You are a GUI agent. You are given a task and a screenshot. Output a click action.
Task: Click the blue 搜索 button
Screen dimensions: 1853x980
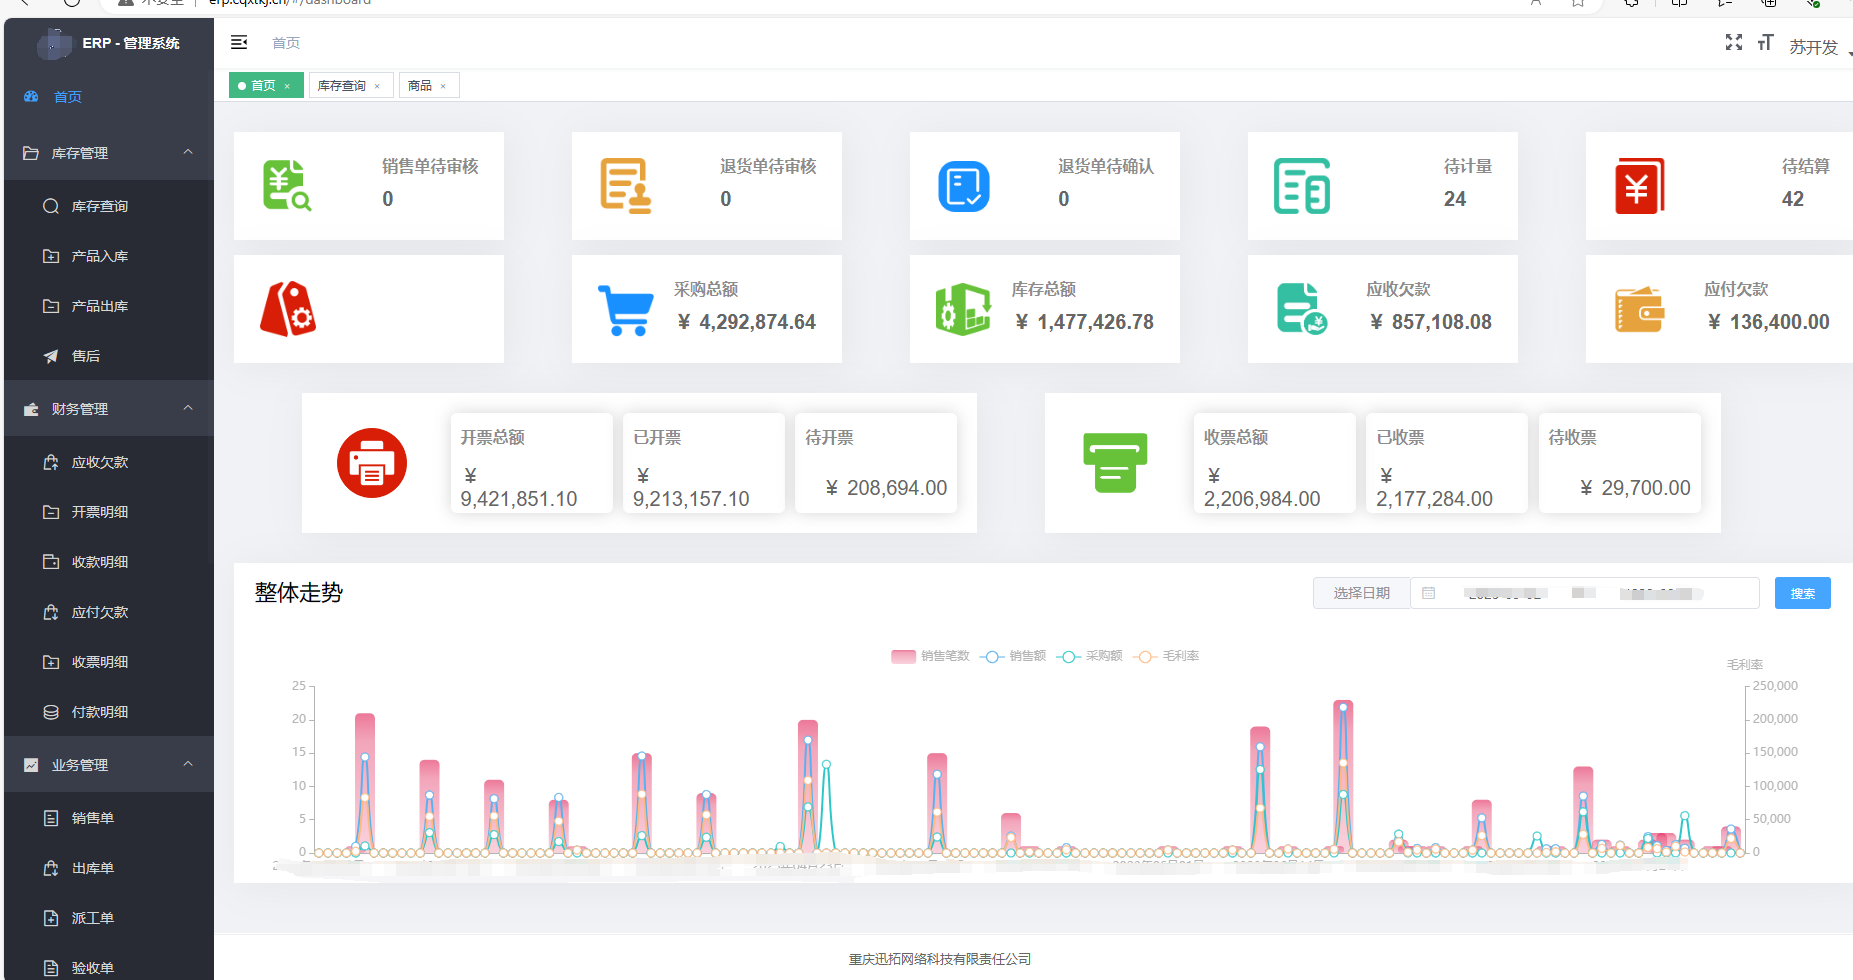click(x=1803, y=593)
